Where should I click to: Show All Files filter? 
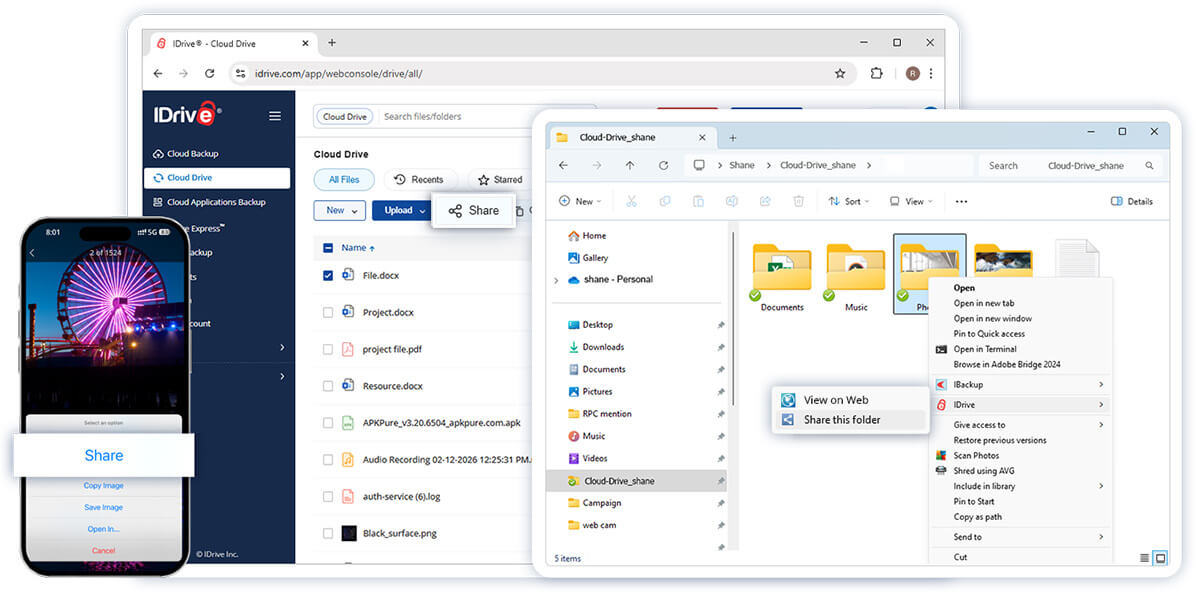click(x=344, y=180)
